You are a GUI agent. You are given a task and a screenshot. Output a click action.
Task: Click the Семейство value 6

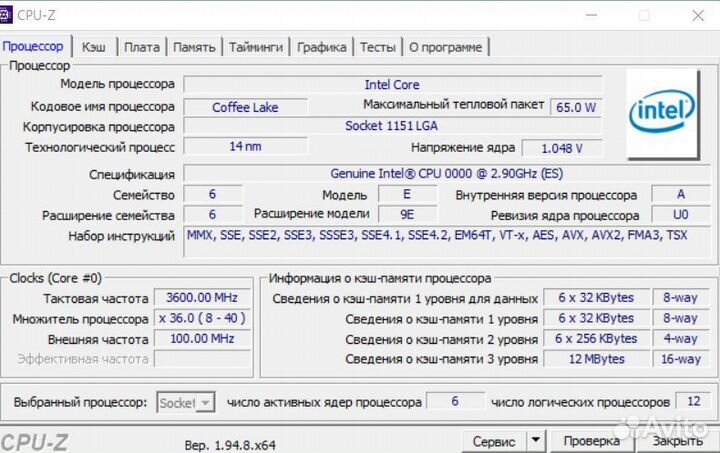coord(213,194)
